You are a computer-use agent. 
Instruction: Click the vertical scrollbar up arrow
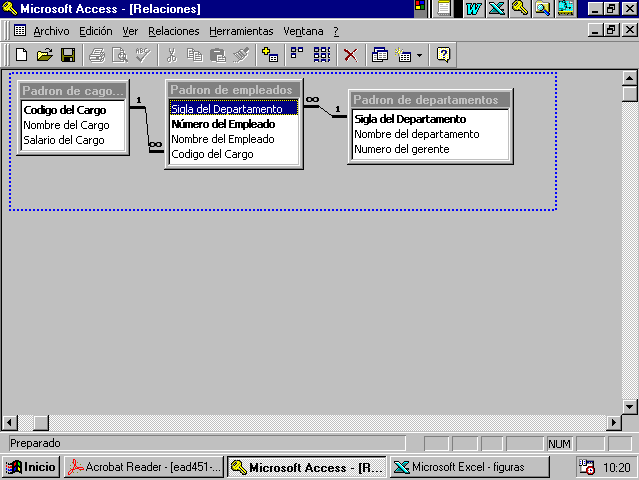(x=630, y=78)
